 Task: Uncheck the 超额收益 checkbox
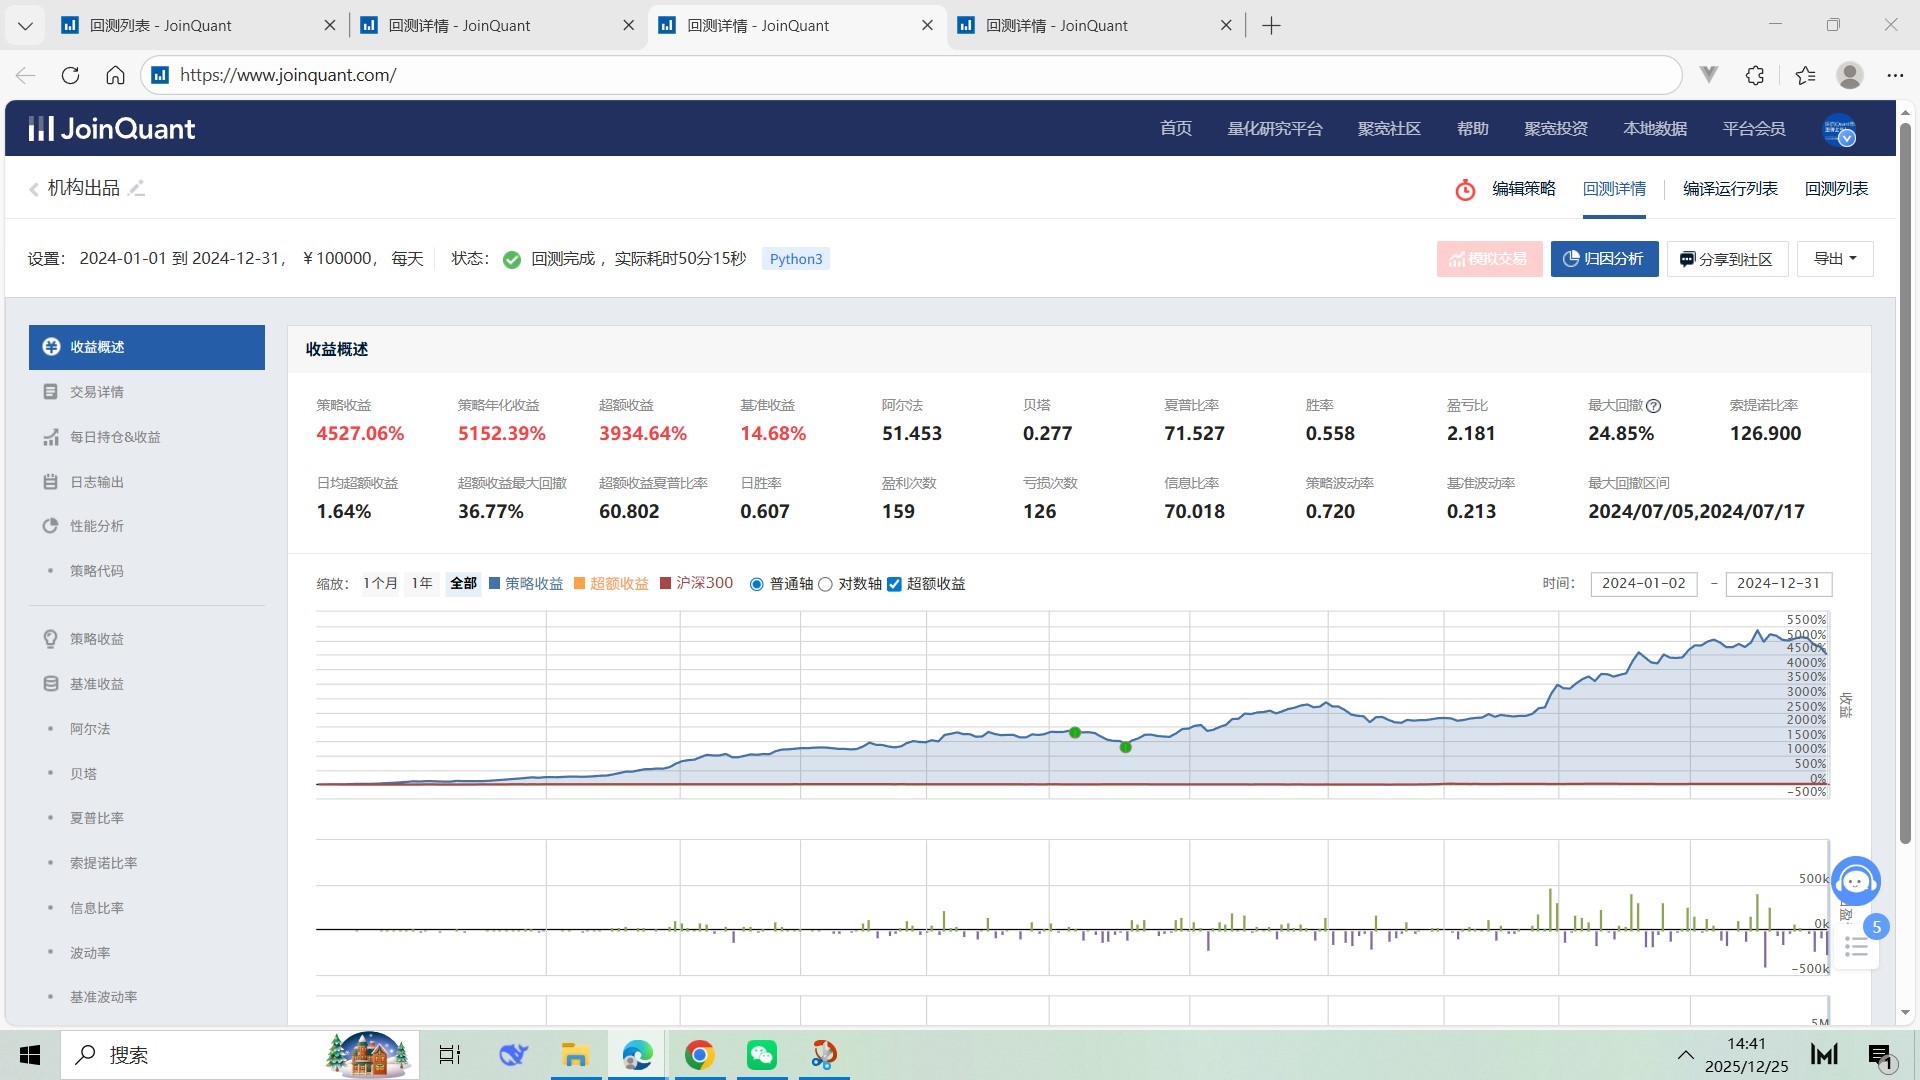894,584
